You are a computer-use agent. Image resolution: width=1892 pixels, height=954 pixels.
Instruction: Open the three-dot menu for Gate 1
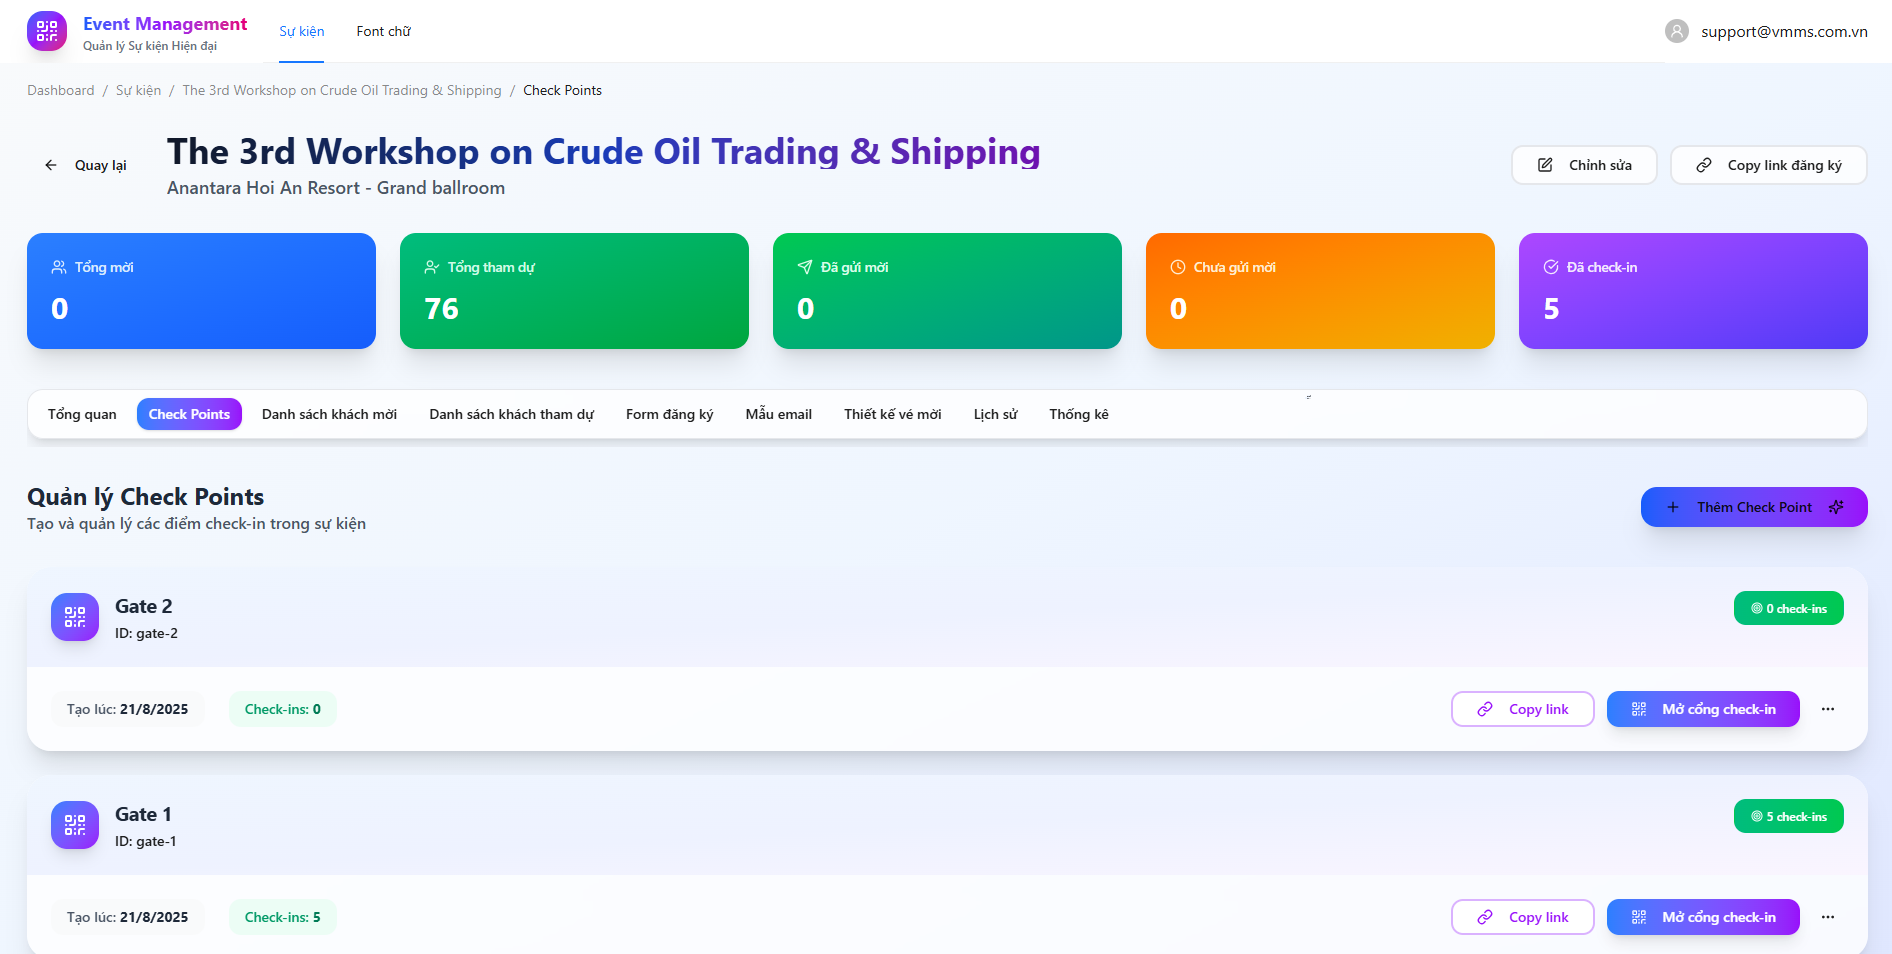[x=1828, y=917]
